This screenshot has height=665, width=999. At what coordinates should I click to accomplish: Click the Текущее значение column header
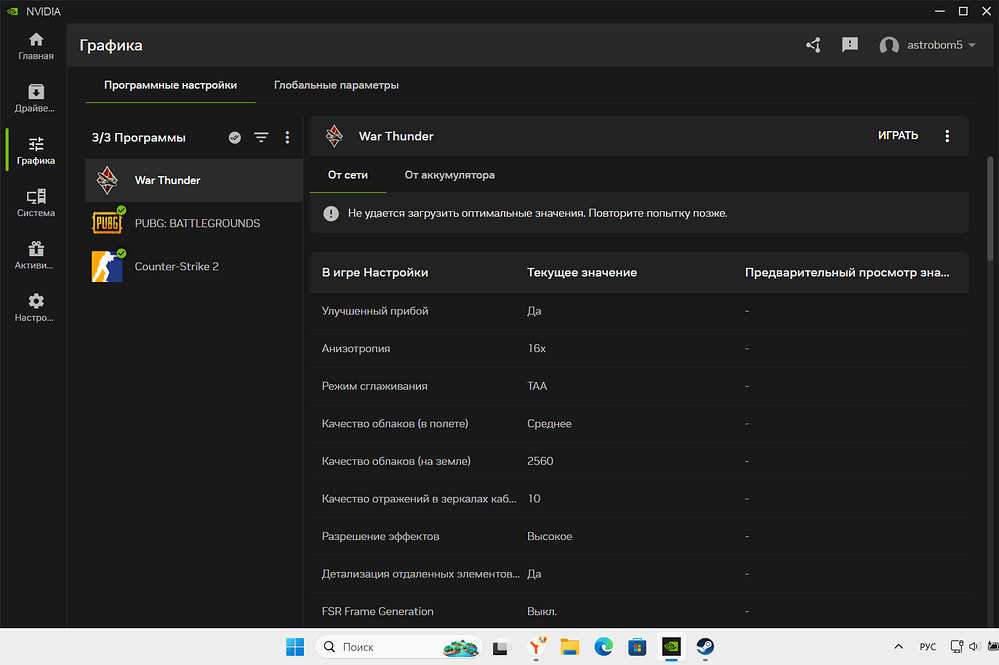point(582,273)
